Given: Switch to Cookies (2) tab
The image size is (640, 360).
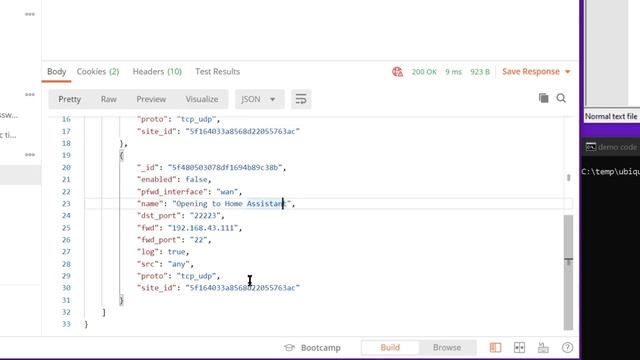Looking at the screenshot, I should tap(98, 72).
